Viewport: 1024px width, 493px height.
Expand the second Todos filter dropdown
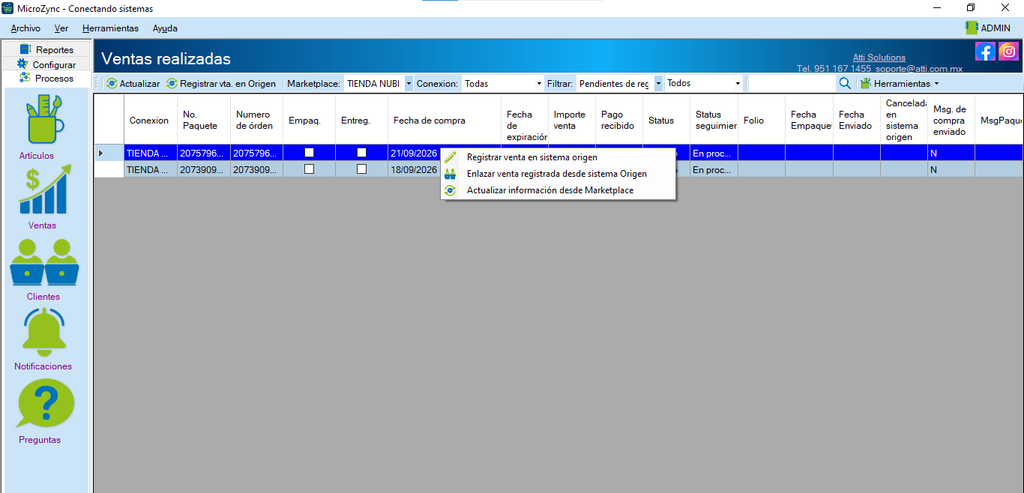tap(738, 84)
